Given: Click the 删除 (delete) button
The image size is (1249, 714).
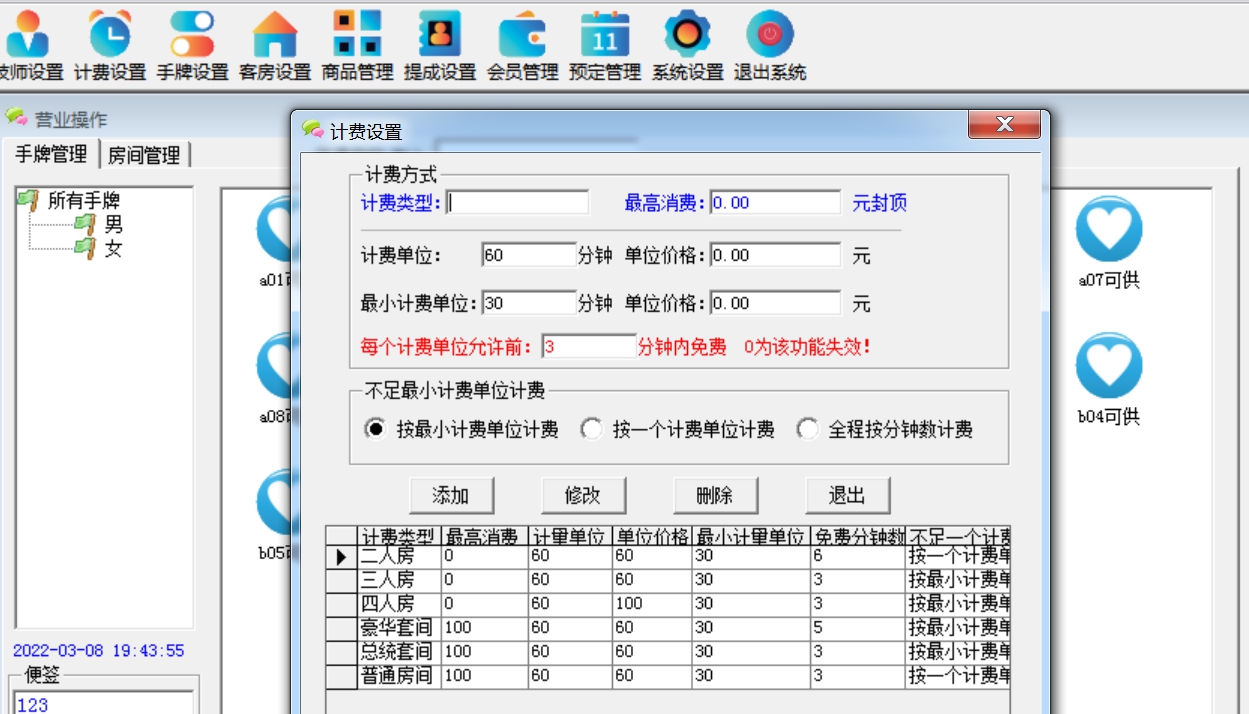Looking at the screenshot, I should [715, 494].
